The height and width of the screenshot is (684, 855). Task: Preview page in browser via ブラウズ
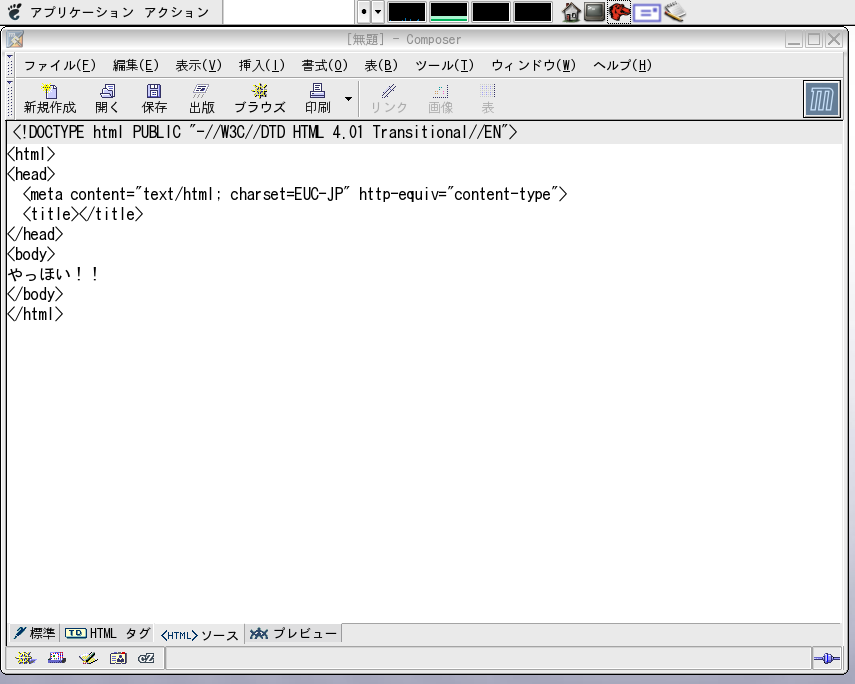click(260, 99)
